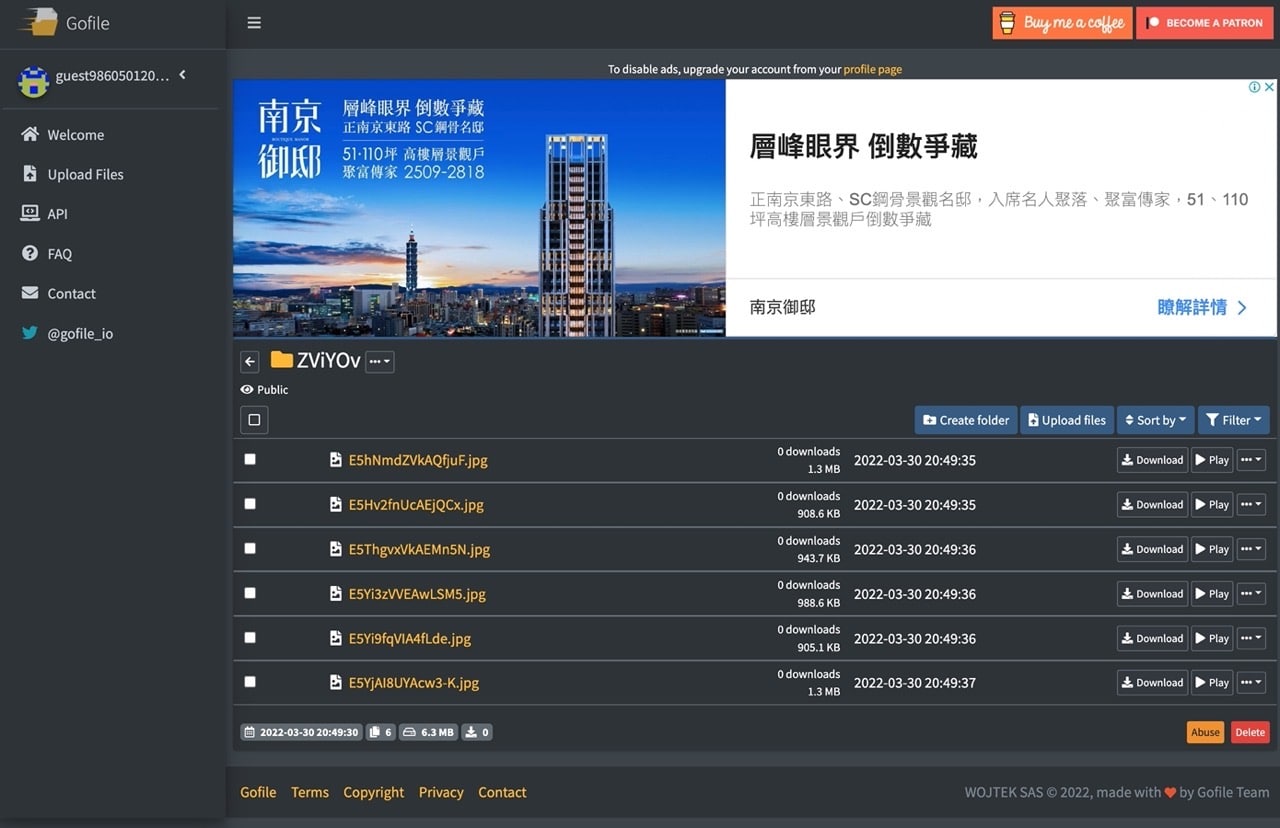
Task: Click the file count badge showing 6
Action: 381,732
